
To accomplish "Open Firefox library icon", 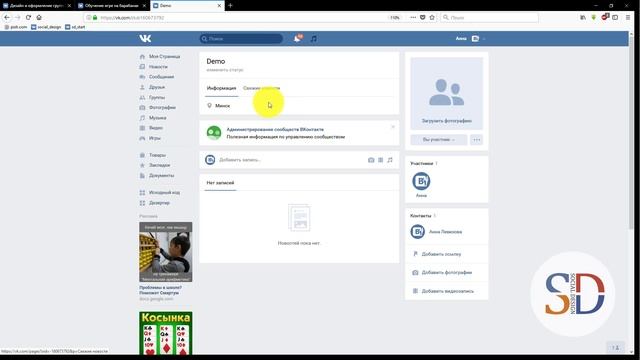I will point(583,18).
